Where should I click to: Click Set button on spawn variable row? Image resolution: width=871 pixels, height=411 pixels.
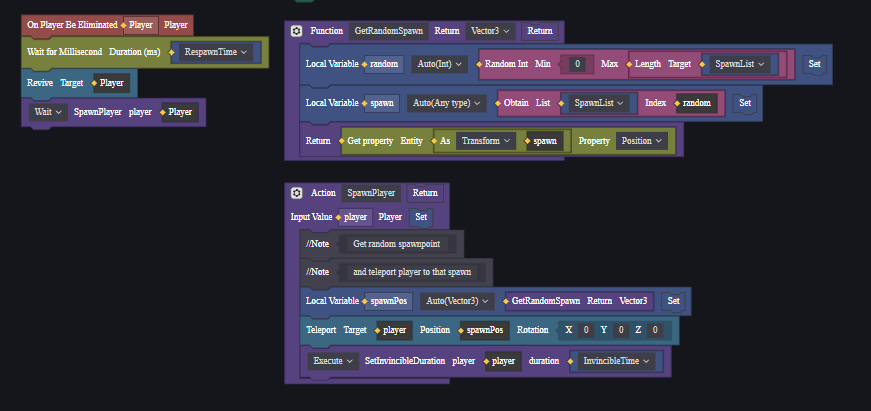(745, 103)
